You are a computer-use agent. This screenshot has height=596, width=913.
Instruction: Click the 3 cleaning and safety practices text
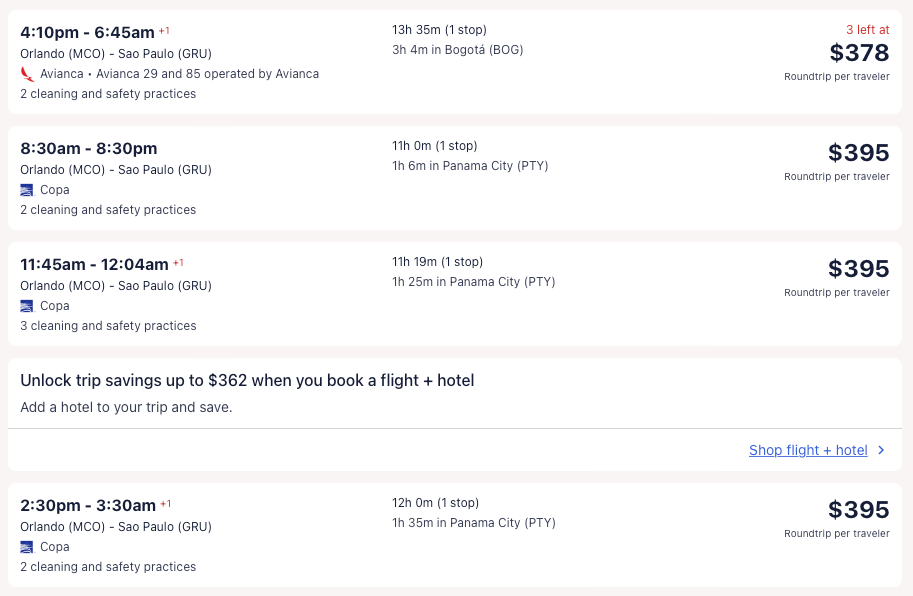click(x=108, y=326)
